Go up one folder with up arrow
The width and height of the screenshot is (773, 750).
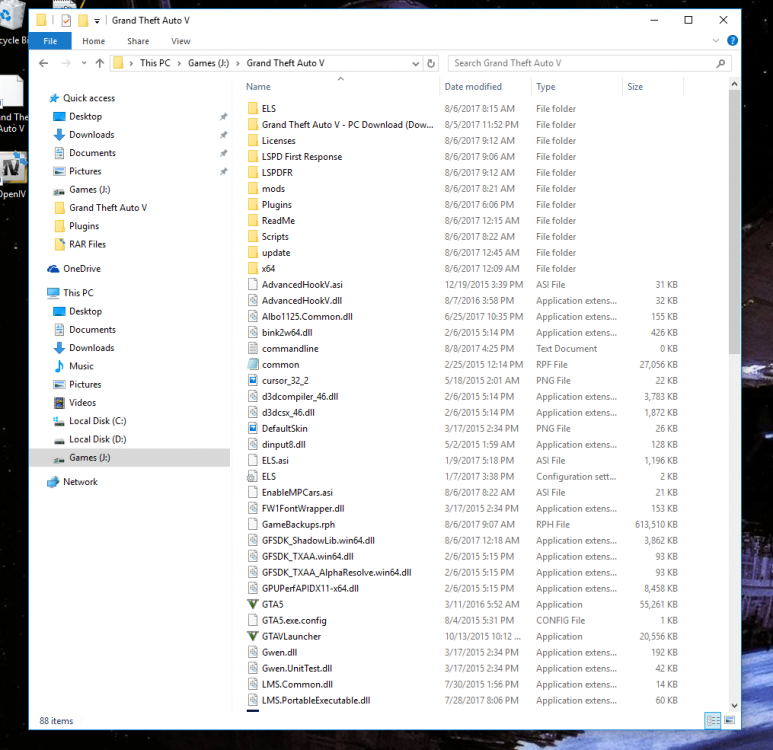(100, 63)
